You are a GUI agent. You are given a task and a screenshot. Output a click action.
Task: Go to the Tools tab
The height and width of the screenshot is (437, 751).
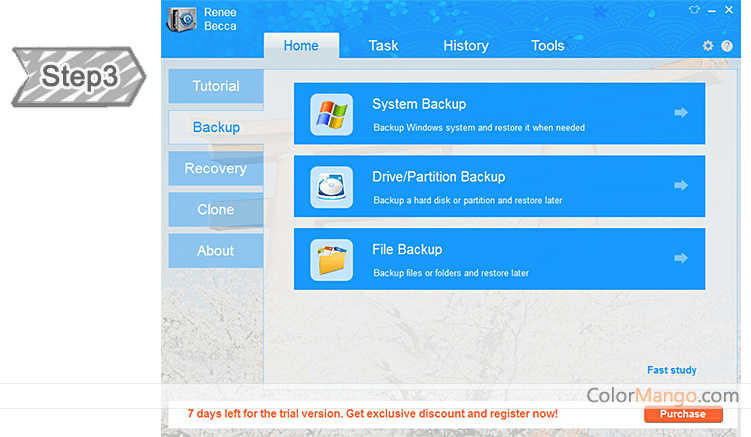[x=547, y=46]
